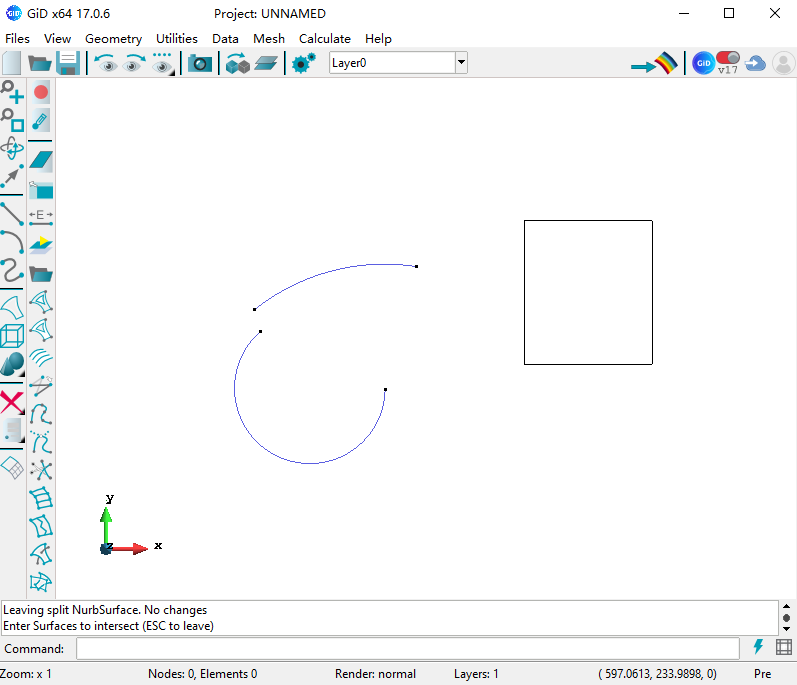Image resolution: width=797 pixels, height=685 pixels.
Task: Select the Pan/Move view arrow tool
Action: coord(12,176)
